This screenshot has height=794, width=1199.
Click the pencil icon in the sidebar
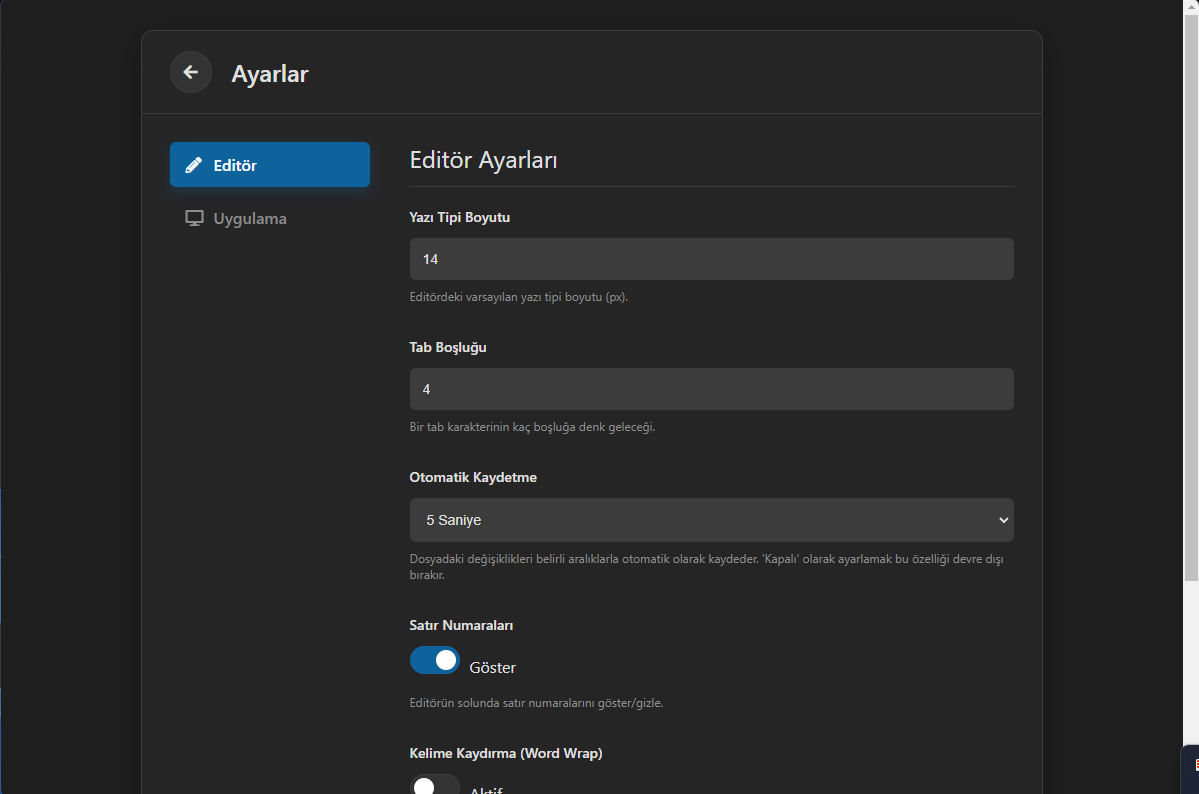[194, 165]
